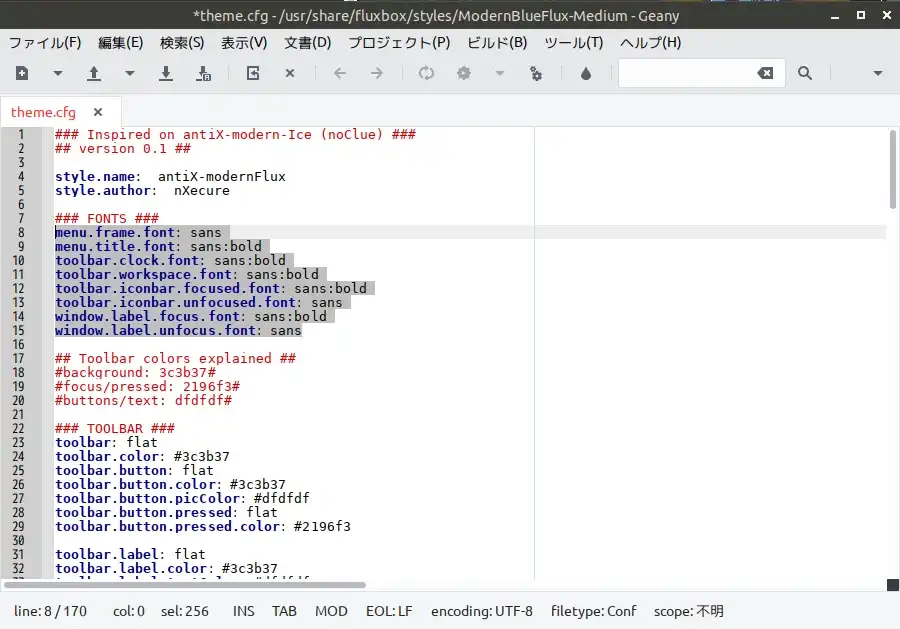
Task: Click the Save All icon
Action: click(x=203, y=73)
